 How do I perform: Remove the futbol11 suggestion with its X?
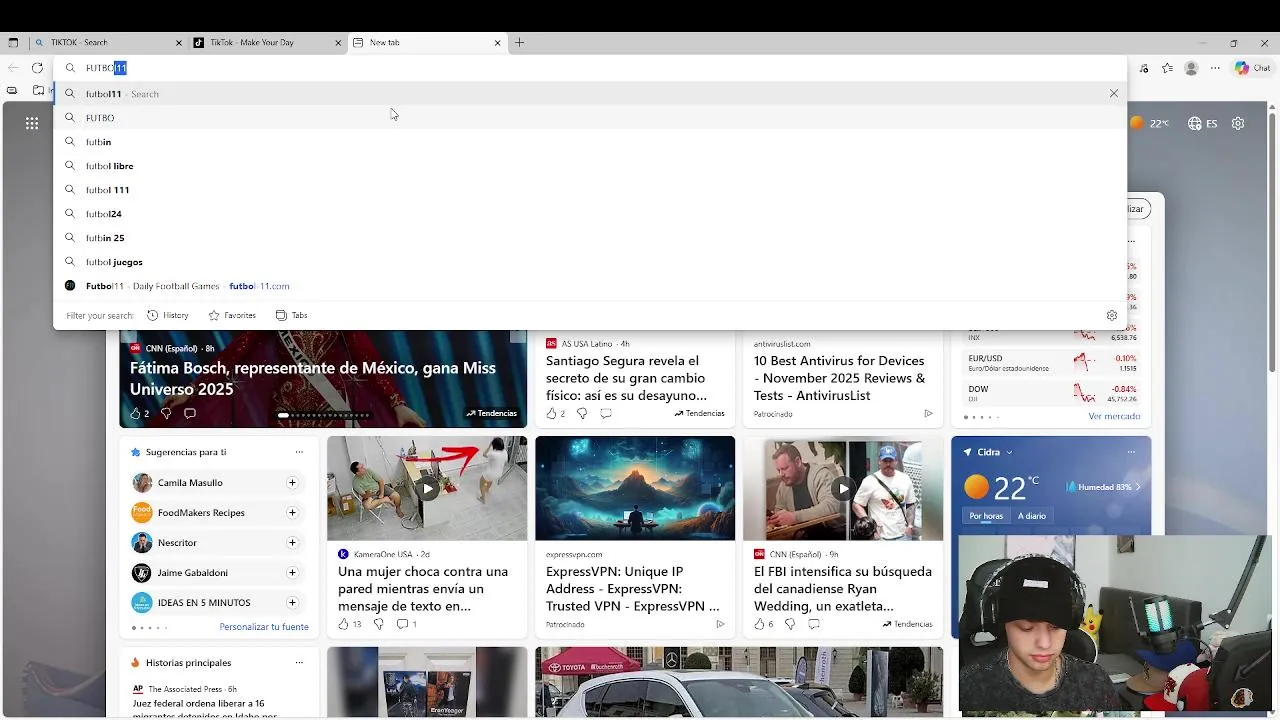tap(1113, 94)
